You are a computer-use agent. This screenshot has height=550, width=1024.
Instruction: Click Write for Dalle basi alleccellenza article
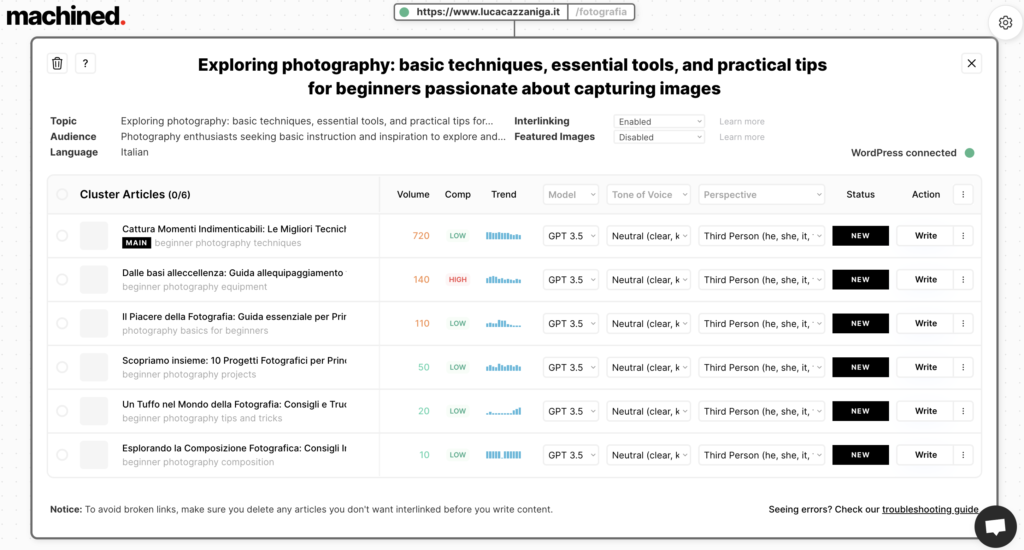[x=925, y=280]
